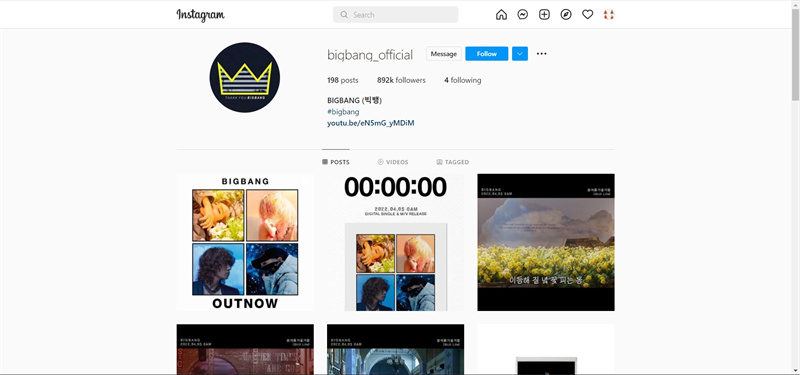Open the Messenger direct messages icon
800x375 pixels.
(x=522, y=15)
